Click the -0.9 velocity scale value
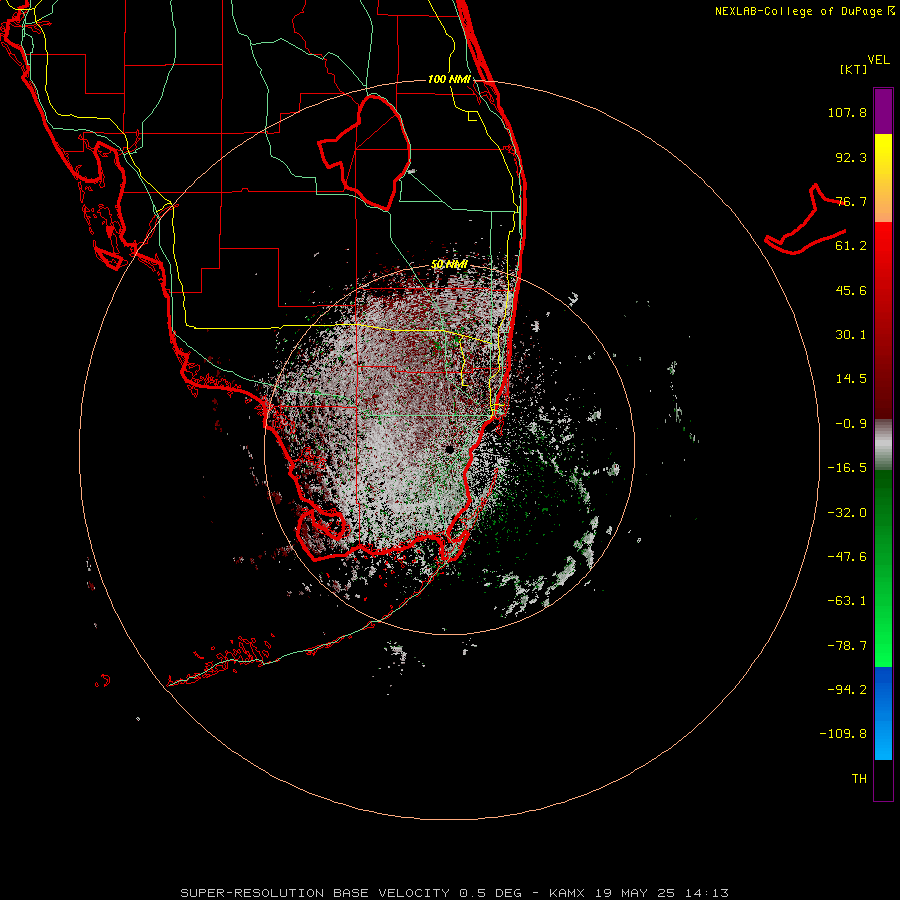Screen dimensions: 900x900 851,424
